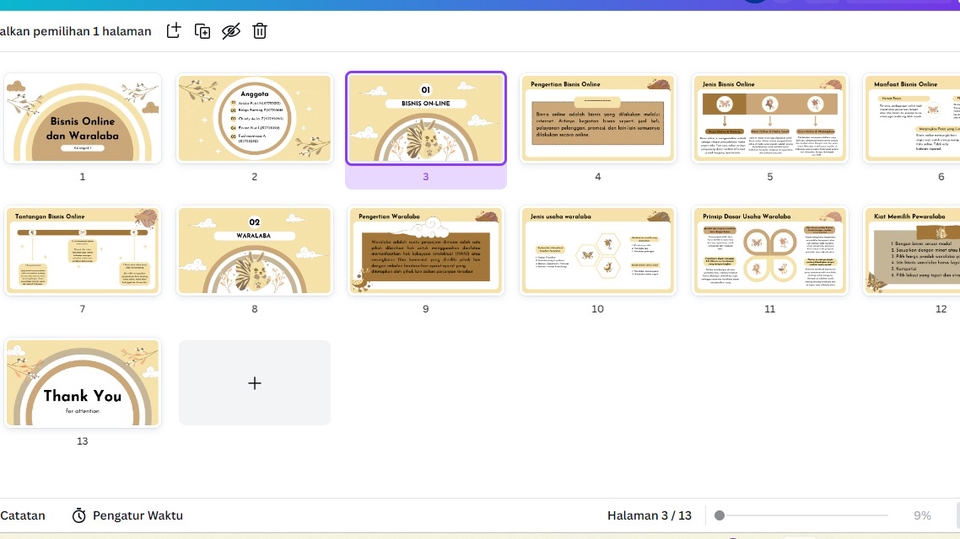Delete the selected page with trash icon
The width and height of the screenshot is (960, 539).
tap(260, 31)
